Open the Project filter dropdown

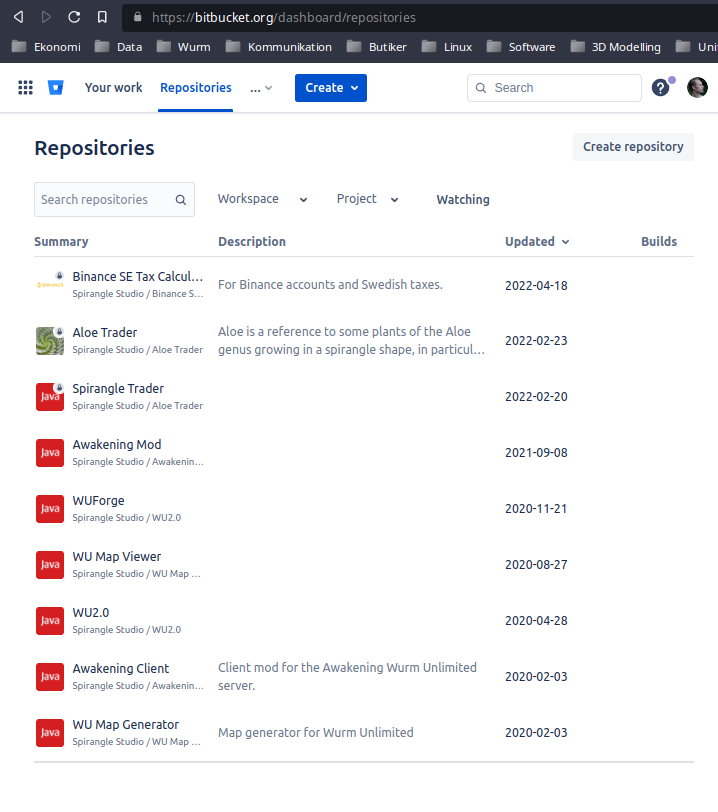click(367, 199)
